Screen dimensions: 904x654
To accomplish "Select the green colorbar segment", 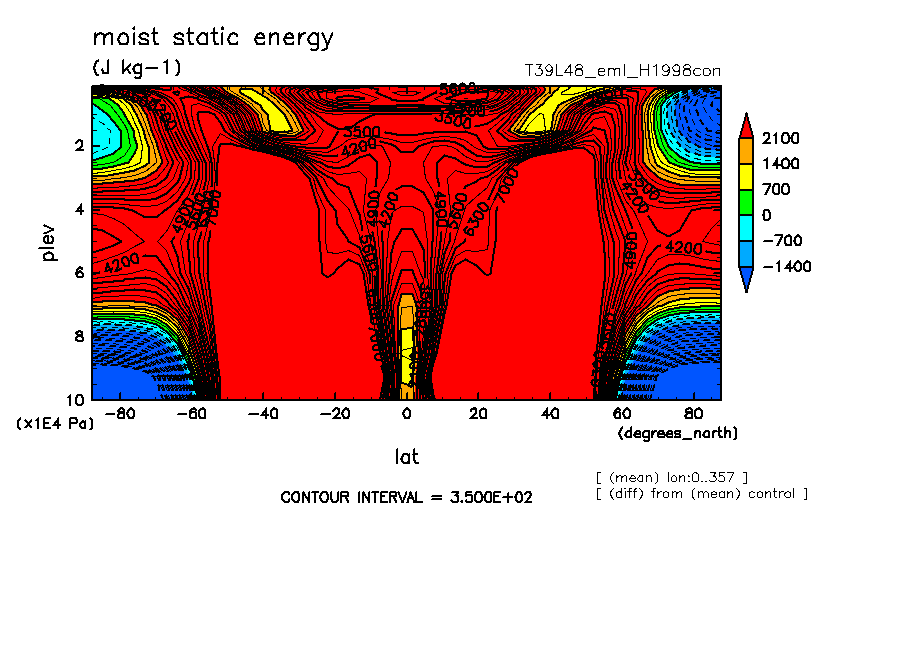I will click(745, 202).
